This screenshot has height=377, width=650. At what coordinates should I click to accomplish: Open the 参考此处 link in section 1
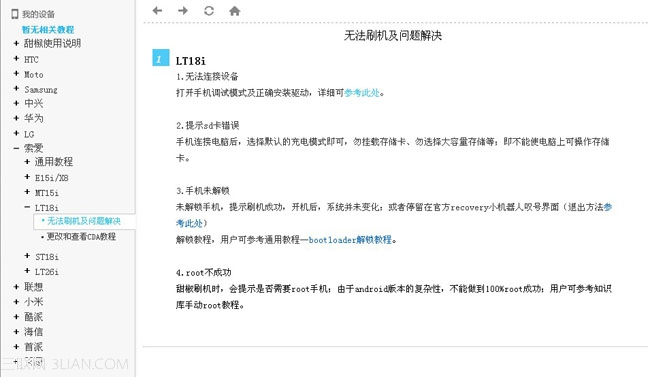coord(362,93)
